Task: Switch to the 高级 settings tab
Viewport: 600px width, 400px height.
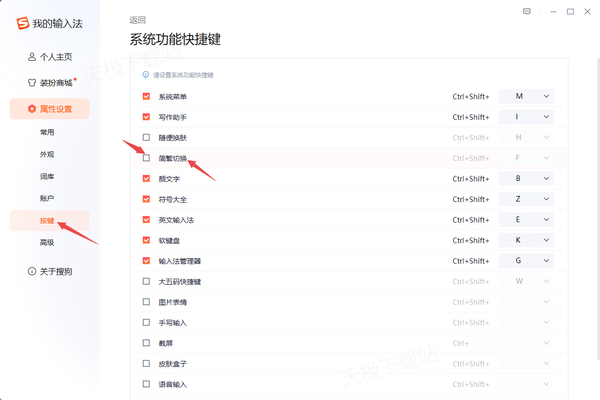Action: pyautogui.click(x=47, y=242)
